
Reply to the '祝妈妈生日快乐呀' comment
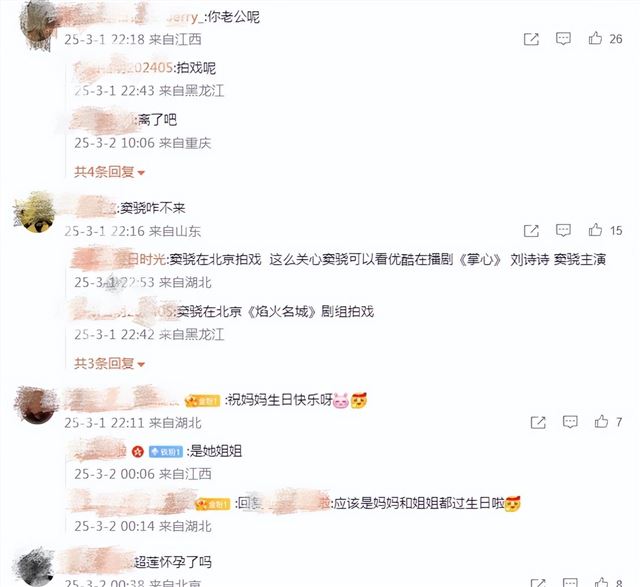(x=570, y=422)
